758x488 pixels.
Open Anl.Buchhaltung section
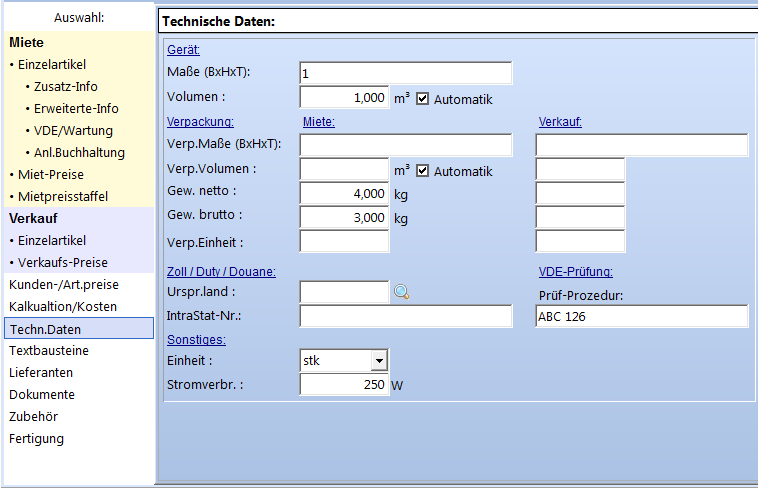pyautogui.click(x=79, y=152)
